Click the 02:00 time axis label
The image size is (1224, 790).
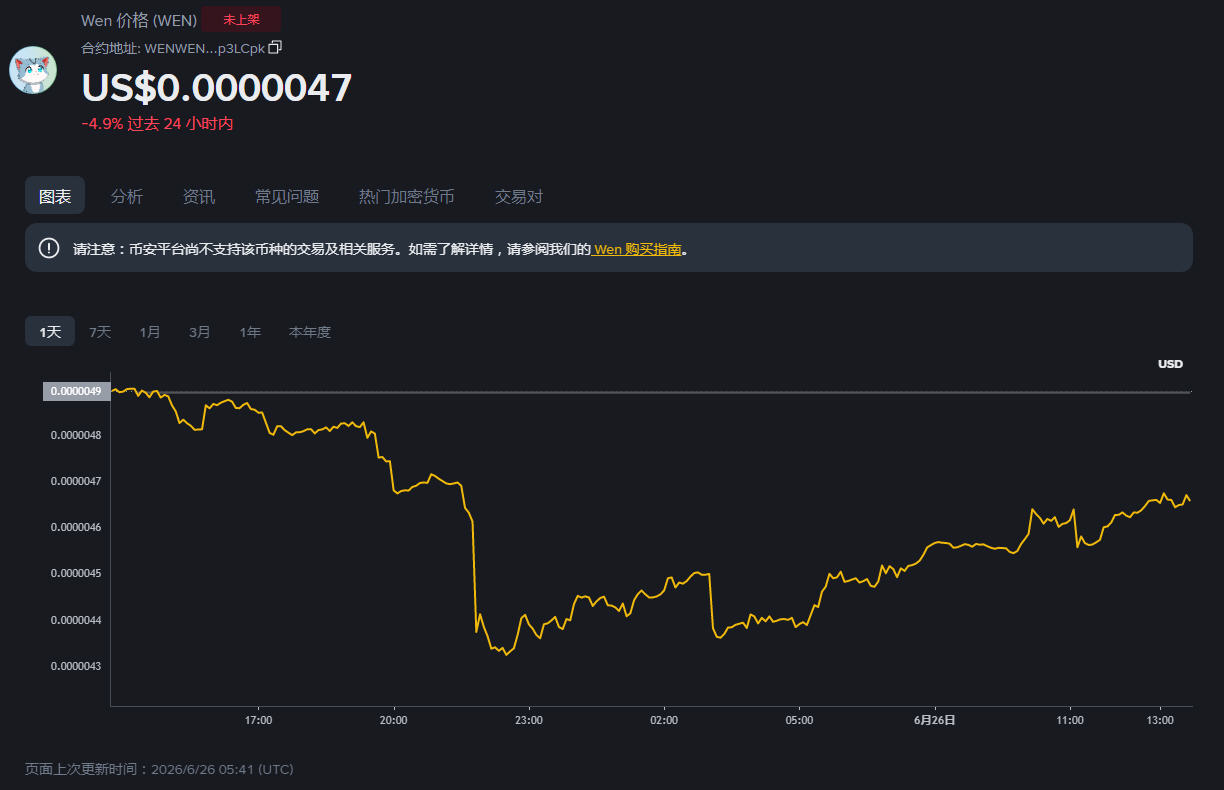click(x=664, y=720)
